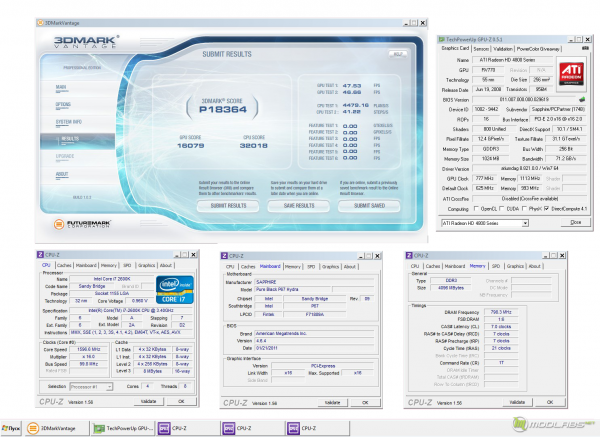Screen dimensions: 600x437
Task: Open Memory tab in the CPU-Z processor window
Action: 109,265
